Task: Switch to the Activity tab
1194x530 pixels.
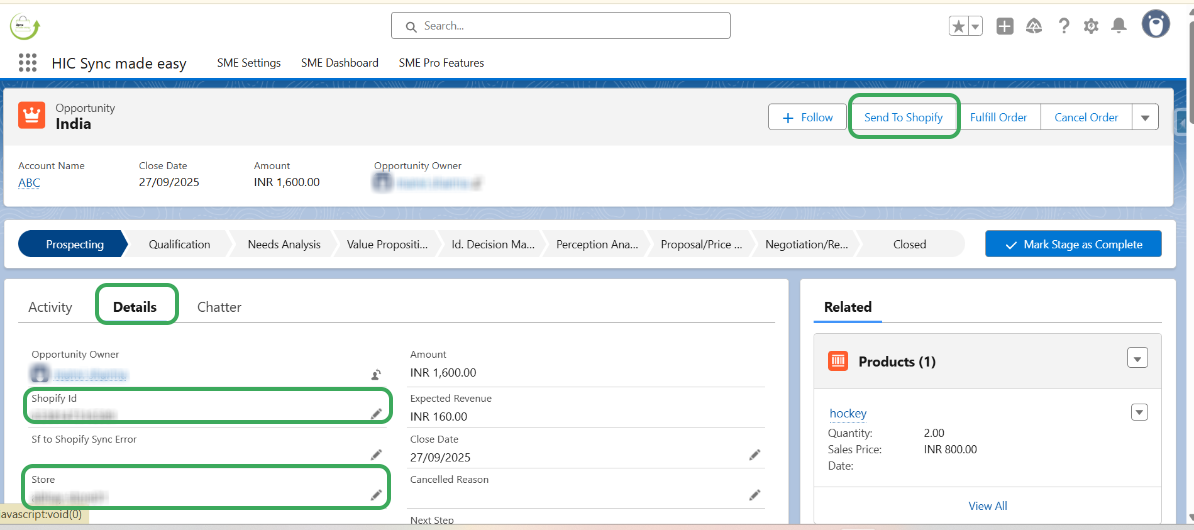Action: 50,307
